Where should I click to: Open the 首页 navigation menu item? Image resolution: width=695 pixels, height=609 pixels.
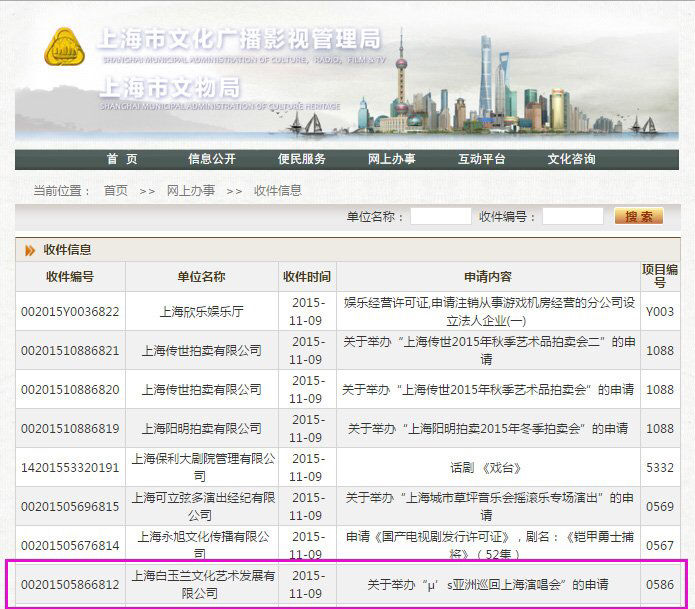click(x=122, y=159)
